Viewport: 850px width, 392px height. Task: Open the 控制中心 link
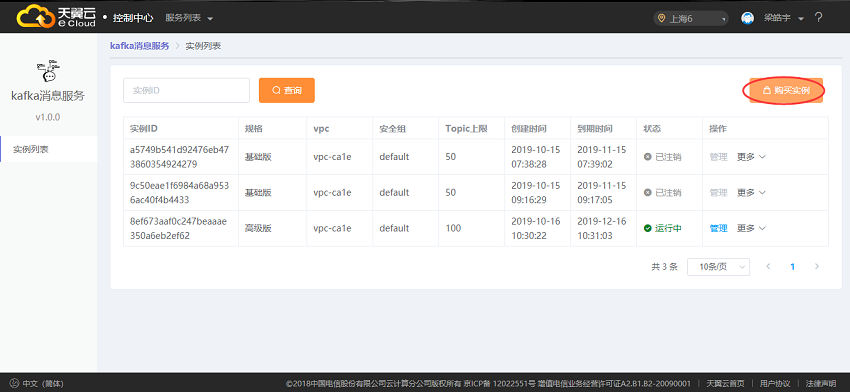click(x=133, y=18)
